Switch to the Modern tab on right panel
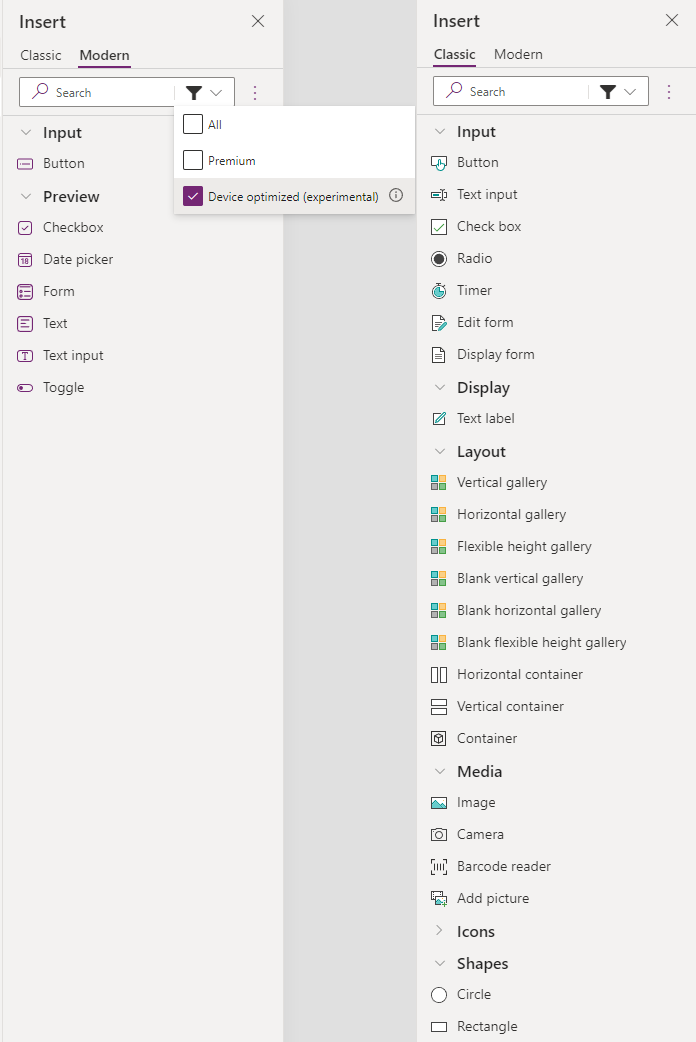 pos(518,55)
